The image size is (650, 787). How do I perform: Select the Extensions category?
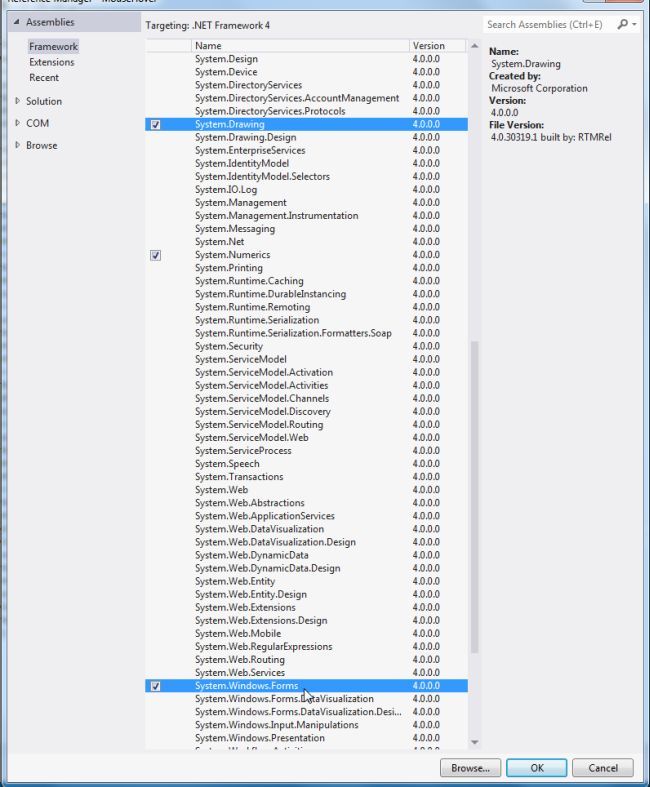point(52,62)
